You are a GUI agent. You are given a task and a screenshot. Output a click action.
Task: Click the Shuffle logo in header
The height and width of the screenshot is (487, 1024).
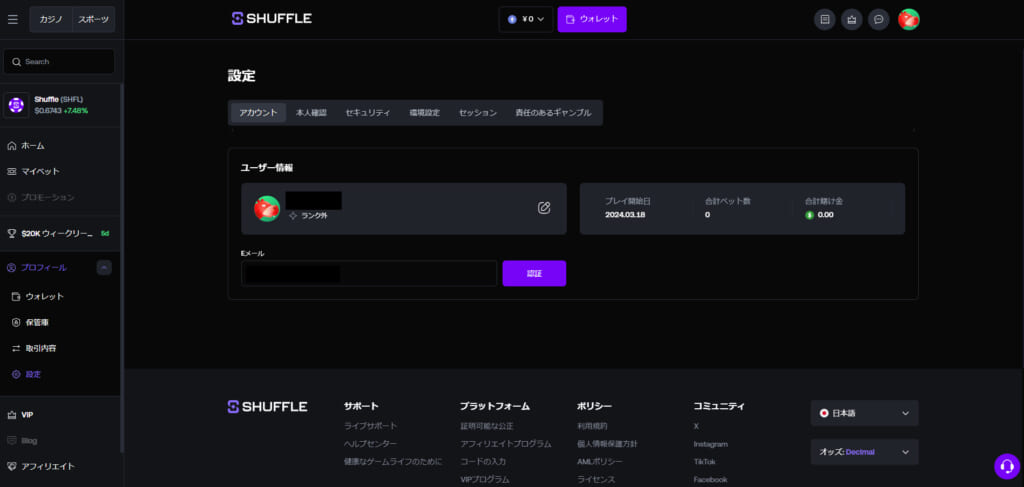pyautogui.click(x=272, y=19)
